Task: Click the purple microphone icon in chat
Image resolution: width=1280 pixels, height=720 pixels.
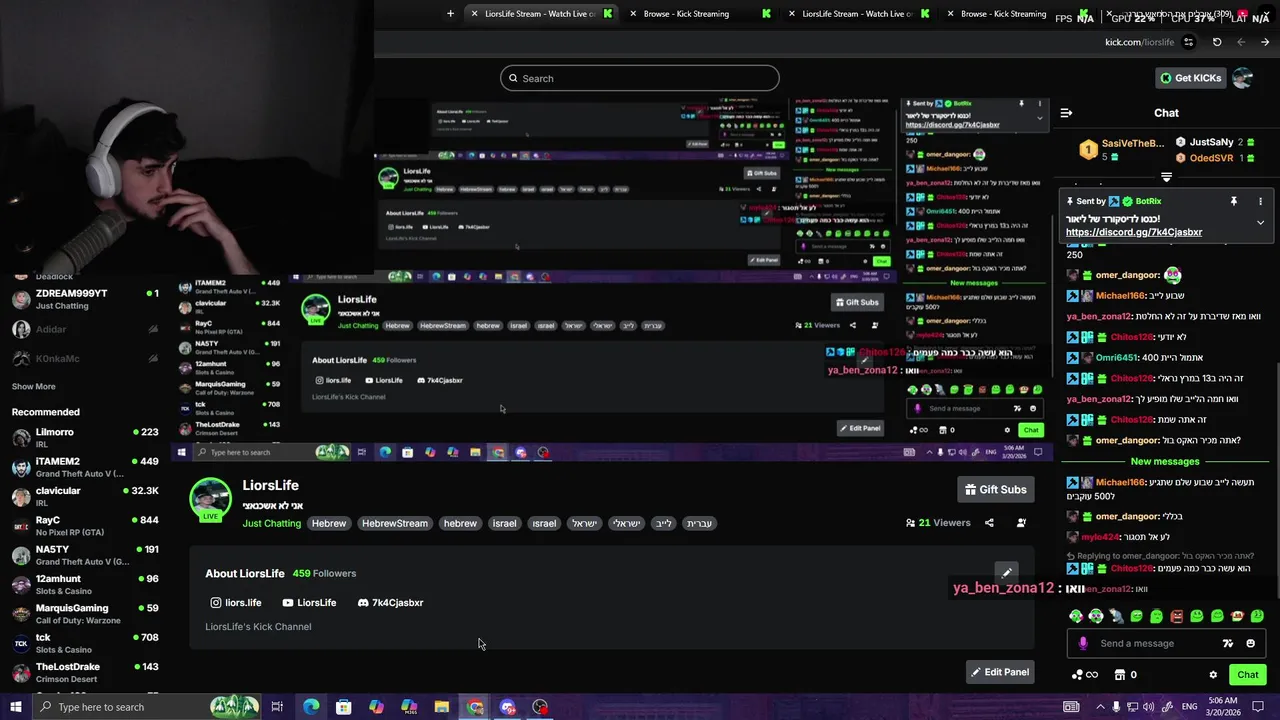Action: (x=1083, y=643)
